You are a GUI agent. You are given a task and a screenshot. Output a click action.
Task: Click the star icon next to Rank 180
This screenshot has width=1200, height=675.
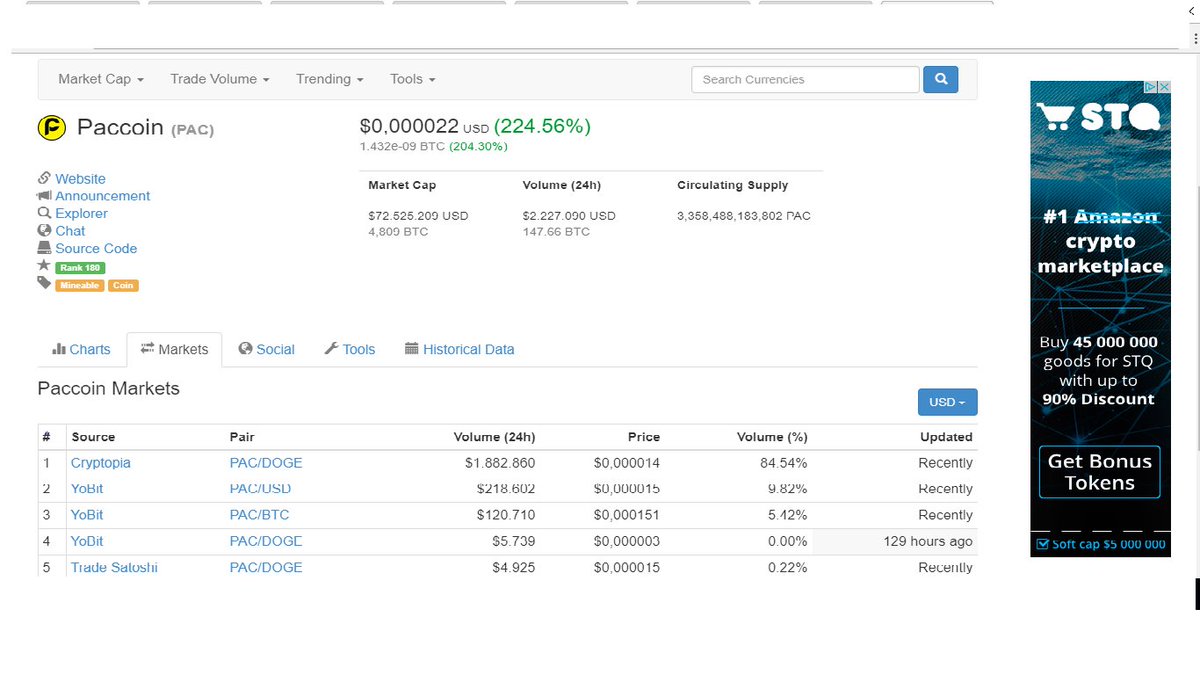point(44,266)
